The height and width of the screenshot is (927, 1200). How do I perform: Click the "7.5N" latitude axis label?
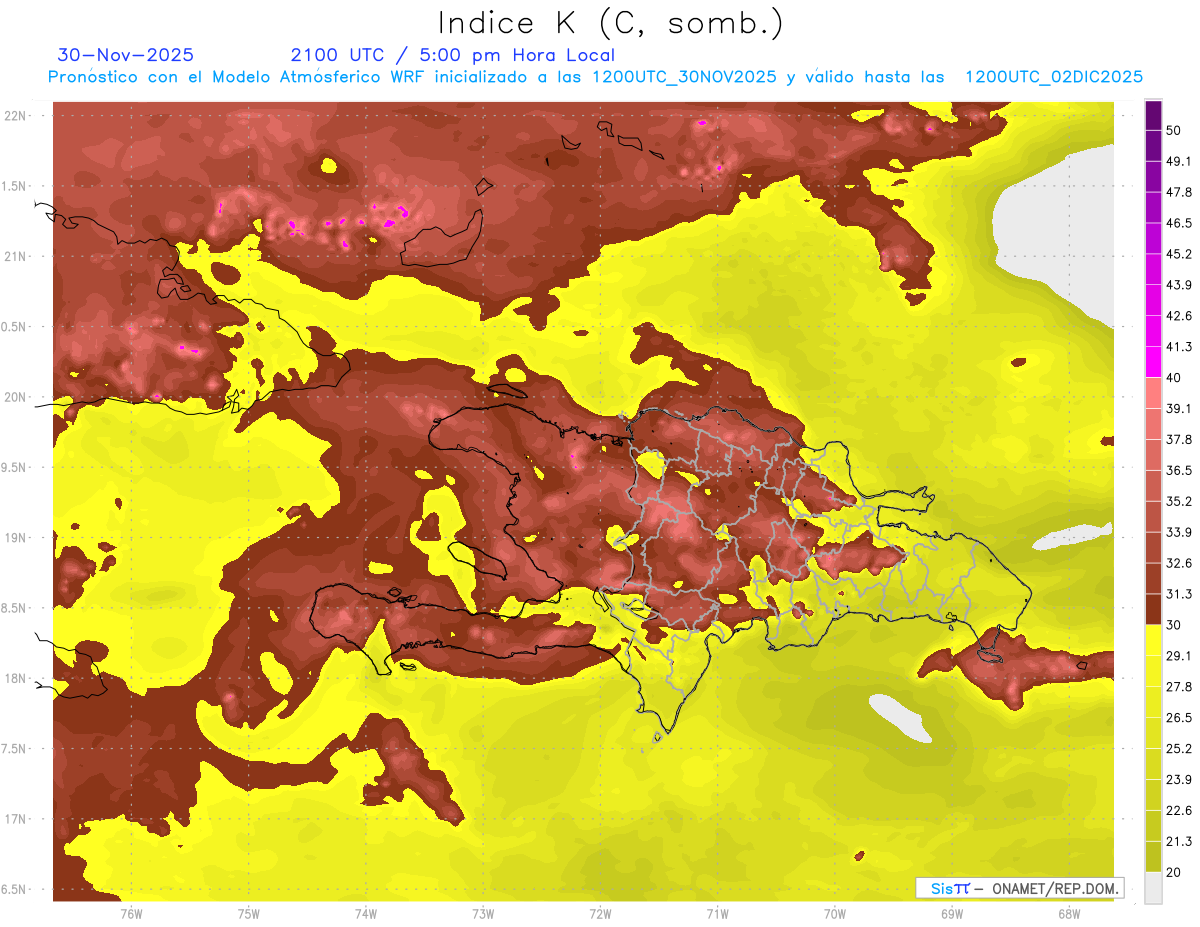point(14,748)
